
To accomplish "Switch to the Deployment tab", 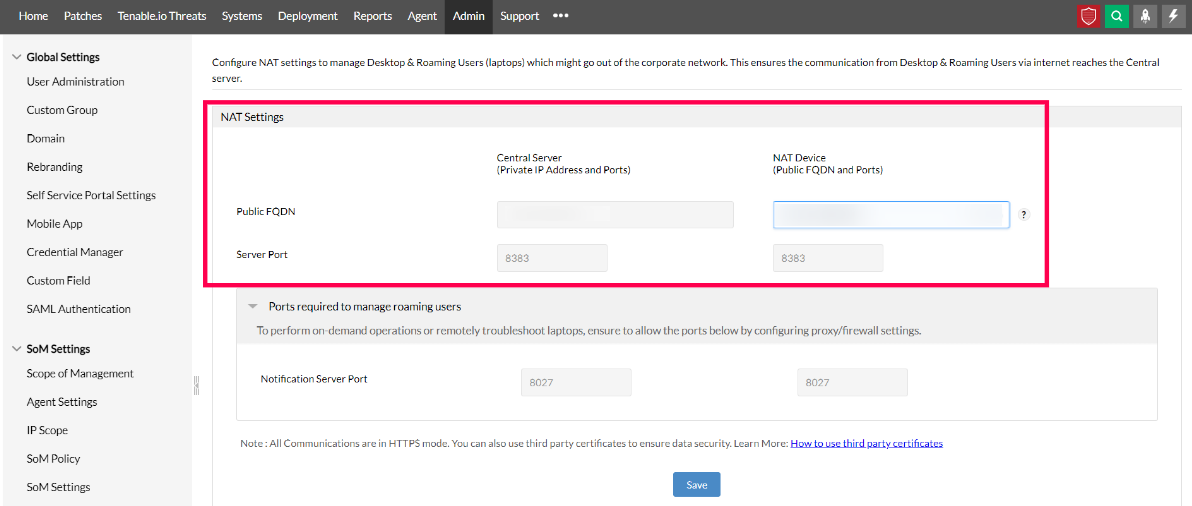I will [x=308, y=16].
